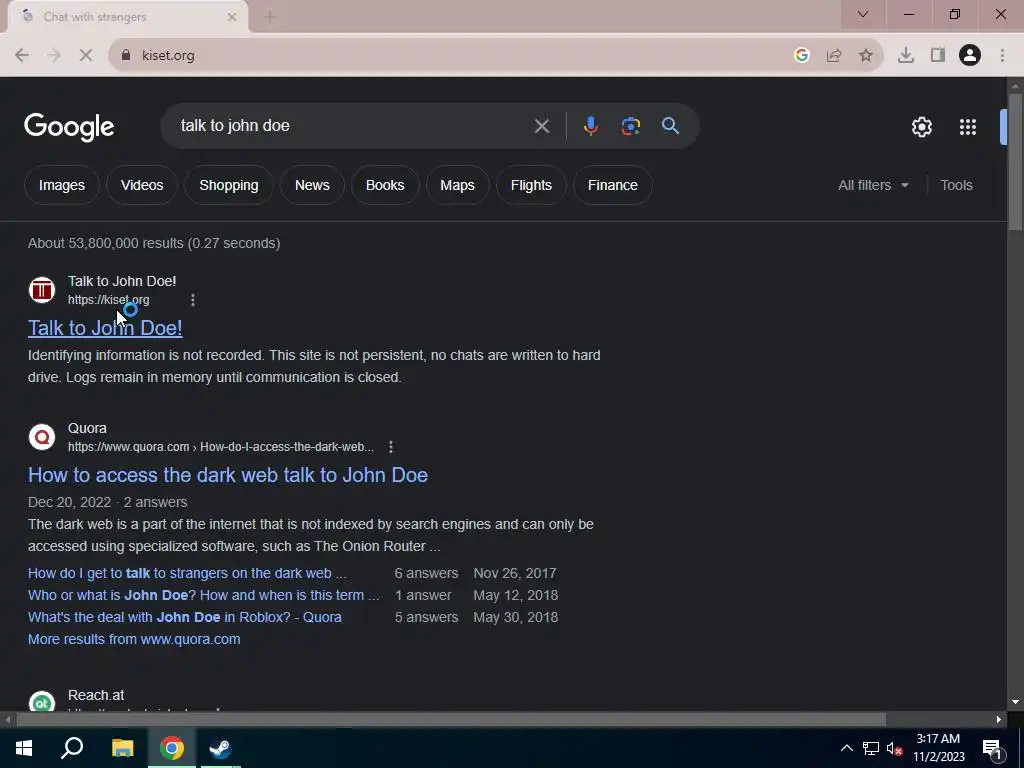Click the horizontal scrollbar thumb
Screen dimensions: 1024x768
point(451,720)
